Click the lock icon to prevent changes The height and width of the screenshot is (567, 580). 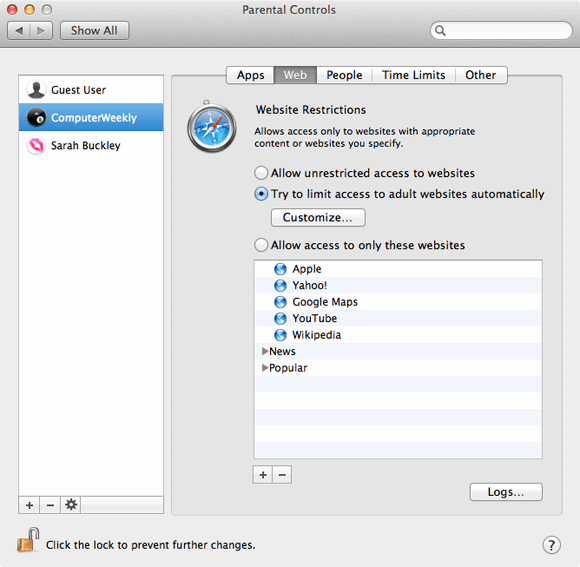[28, 540]
